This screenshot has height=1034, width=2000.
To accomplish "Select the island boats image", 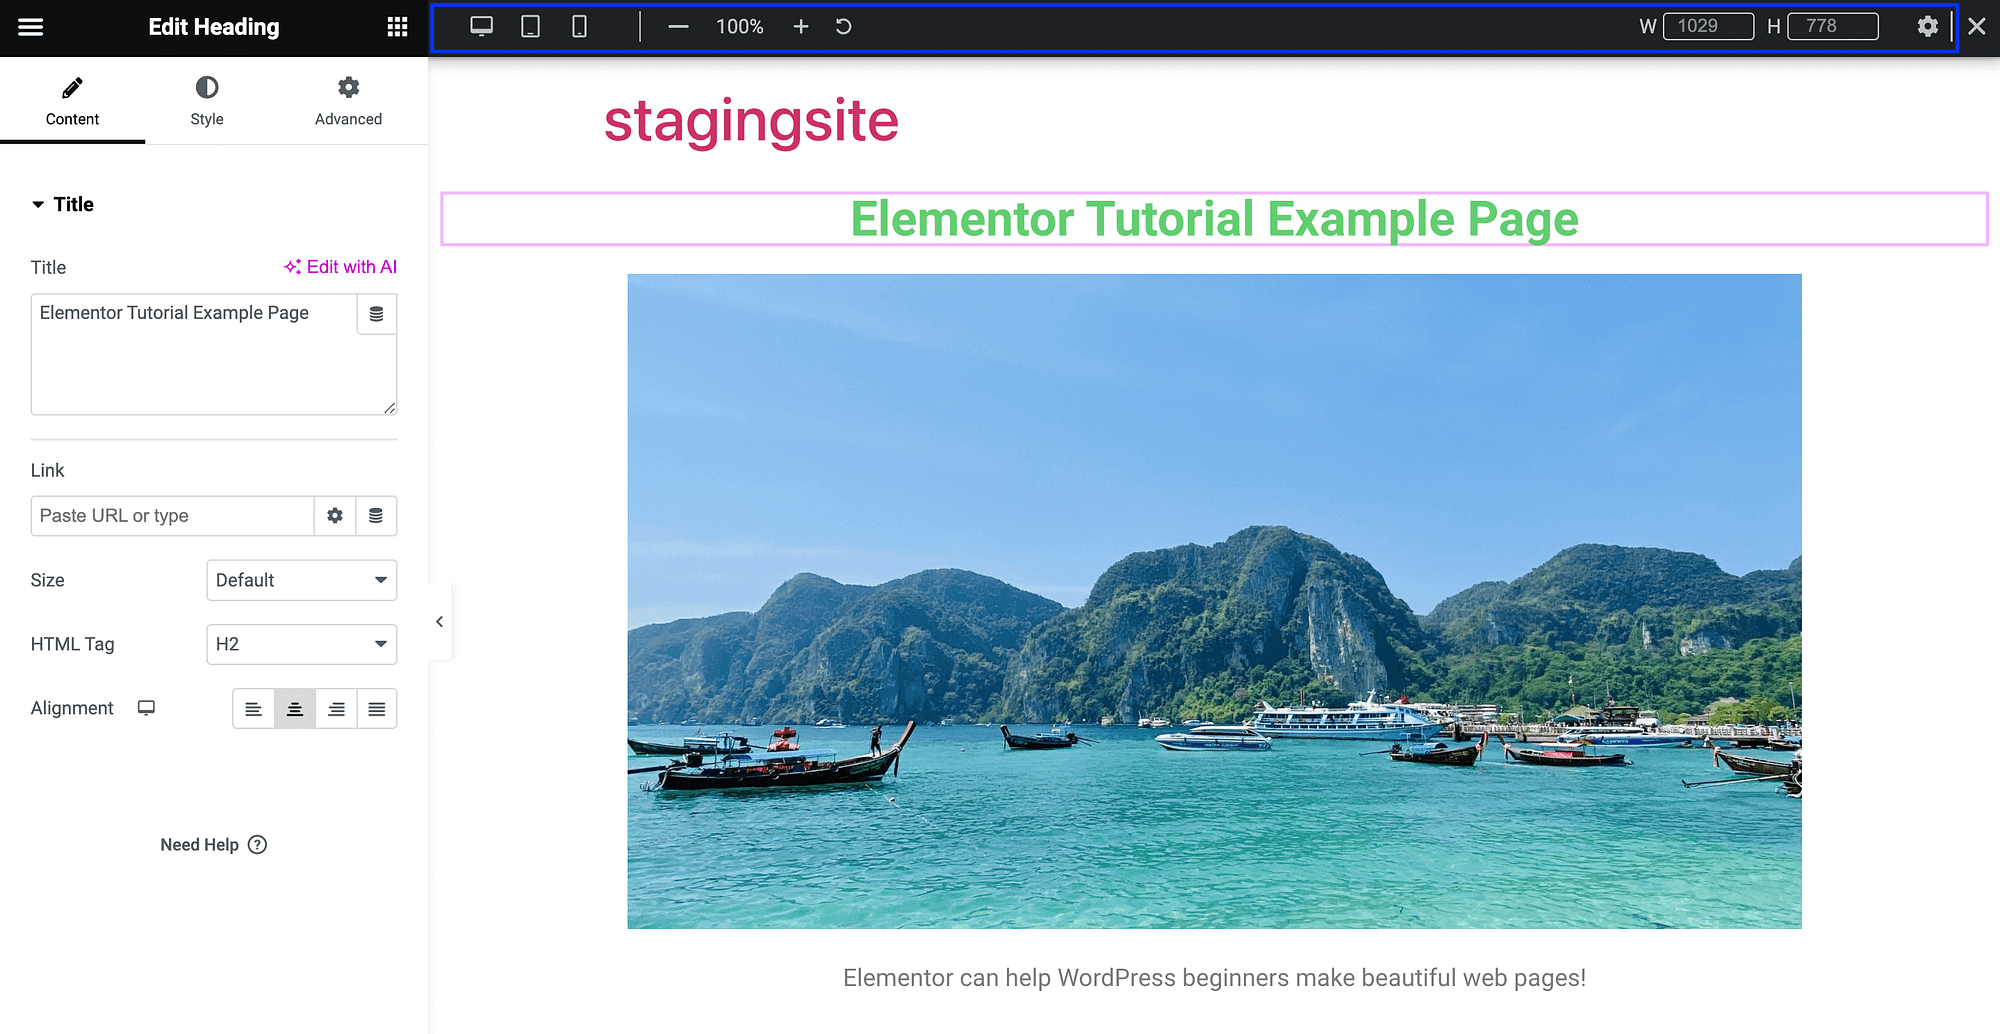I will click(x=1214, y=601).
